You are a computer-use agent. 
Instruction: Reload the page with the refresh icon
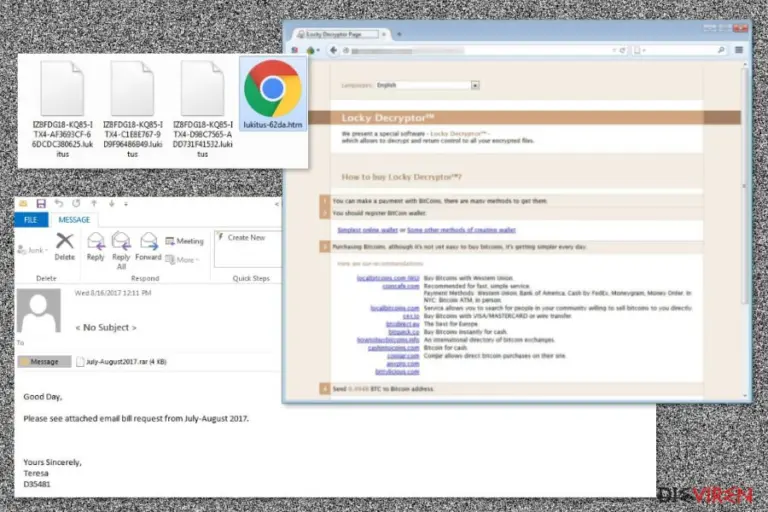tap(623, 50)
